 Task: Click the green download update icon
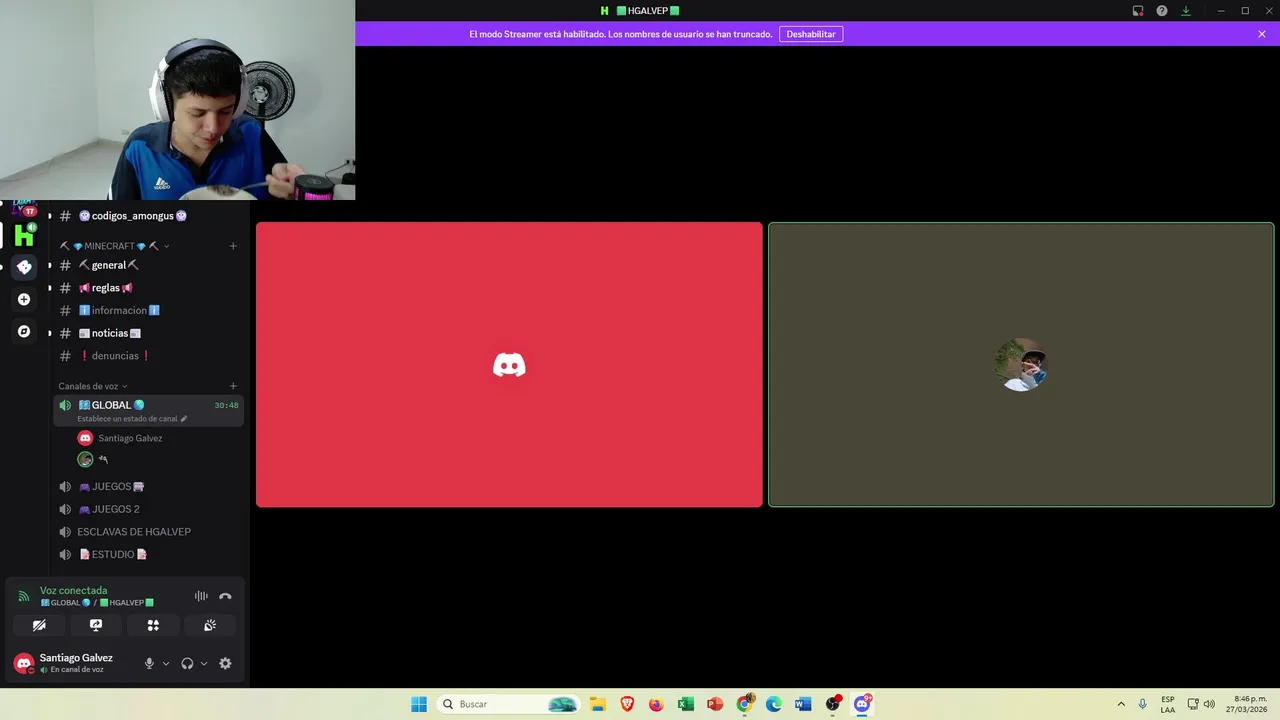1186,11
